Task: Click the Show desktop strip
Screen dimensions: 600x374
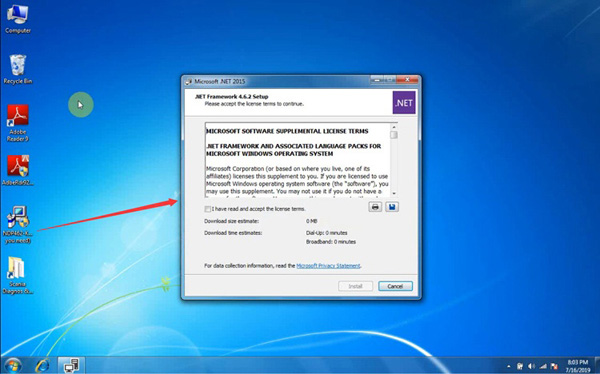Action: tap(597, 366)
